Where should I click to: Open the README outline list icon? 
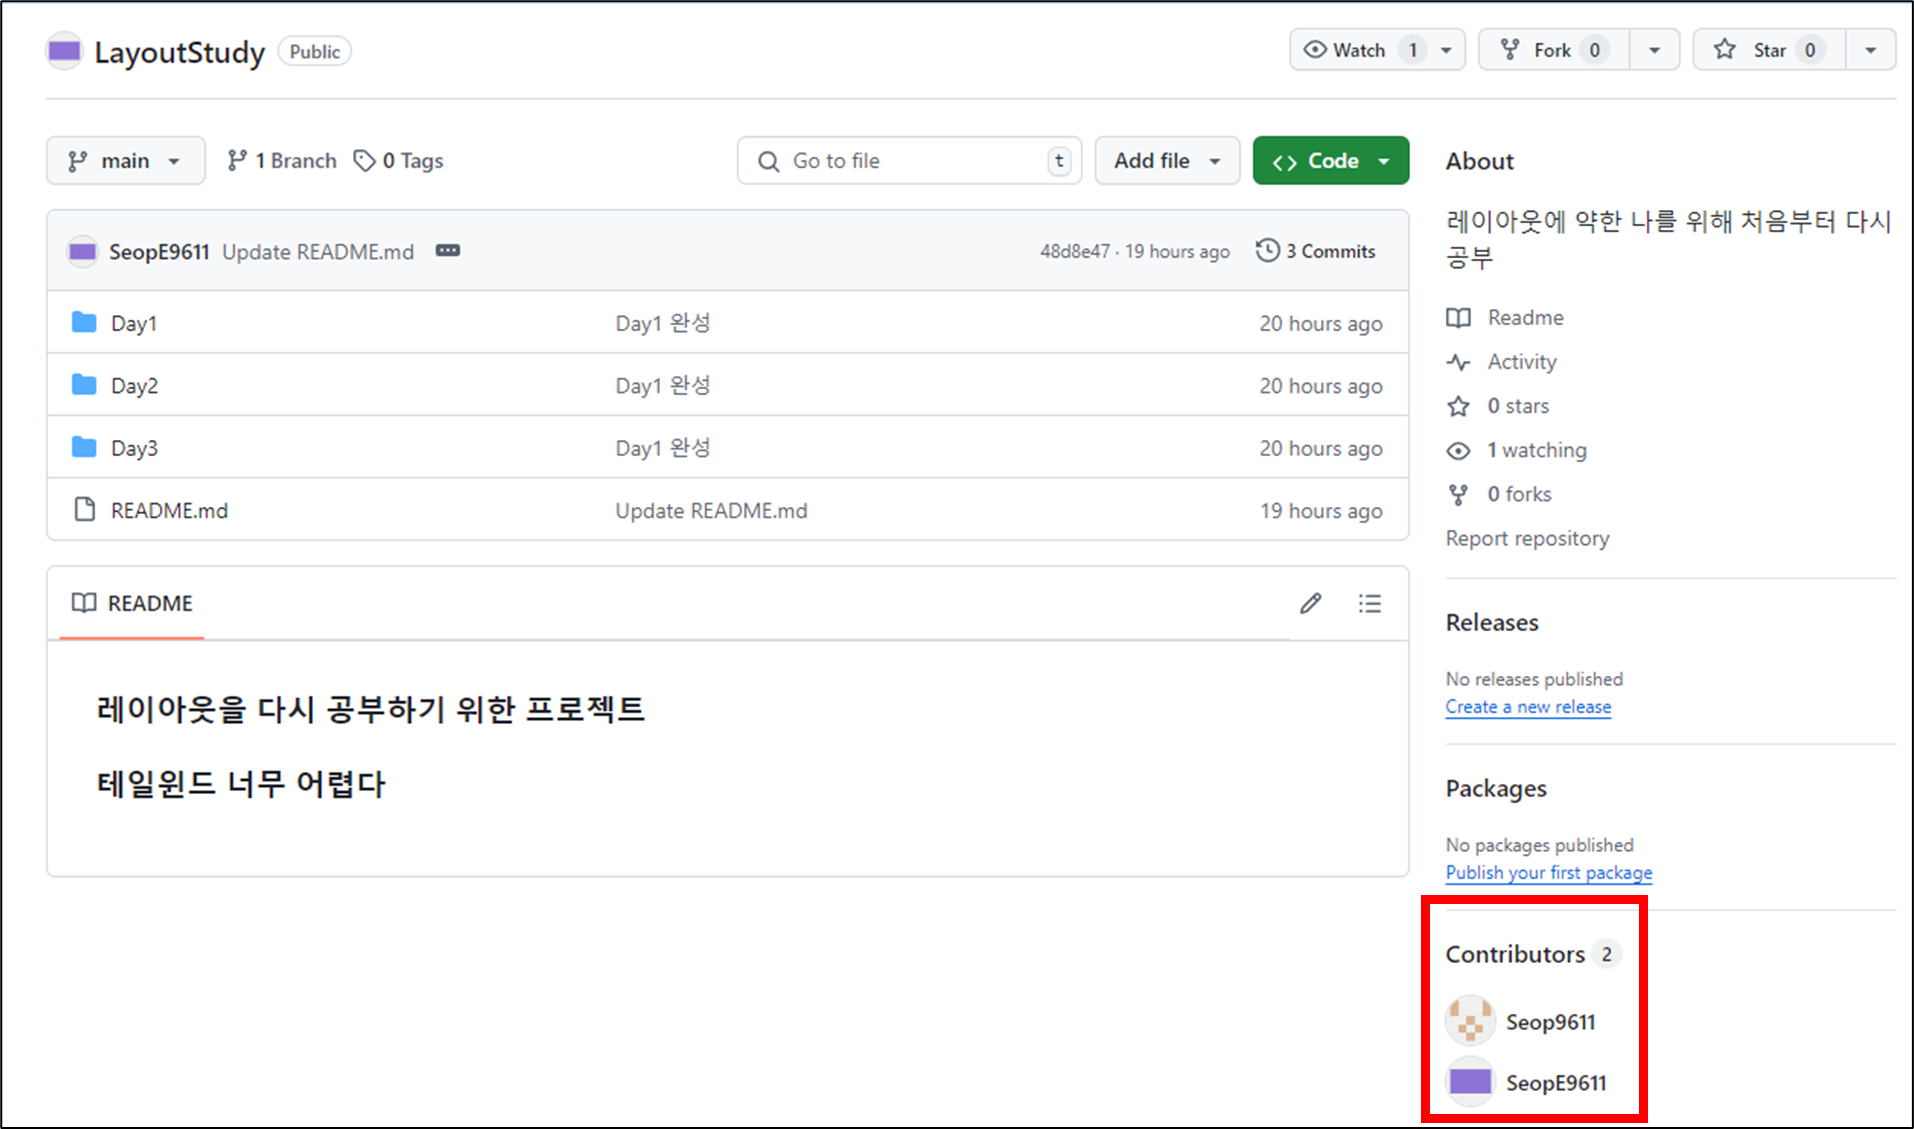pyautogui.click(x=1370, y=603)
